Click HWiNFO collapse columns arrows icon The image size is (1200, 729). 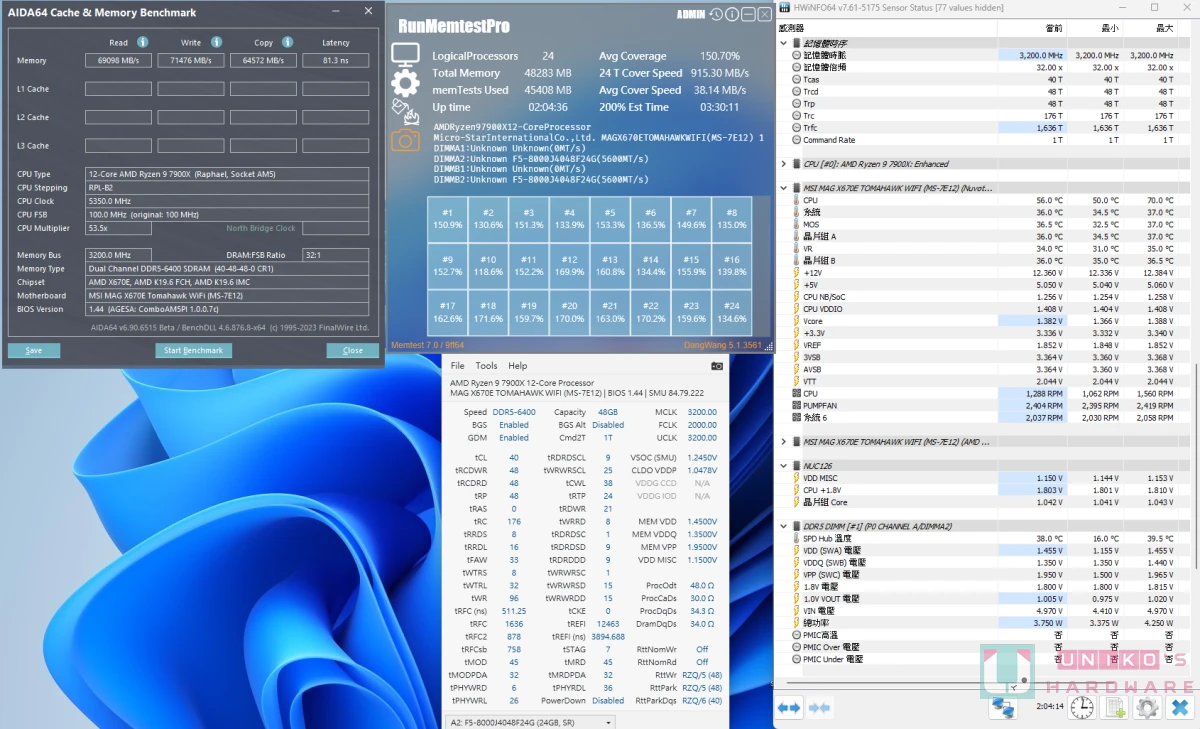819,708
